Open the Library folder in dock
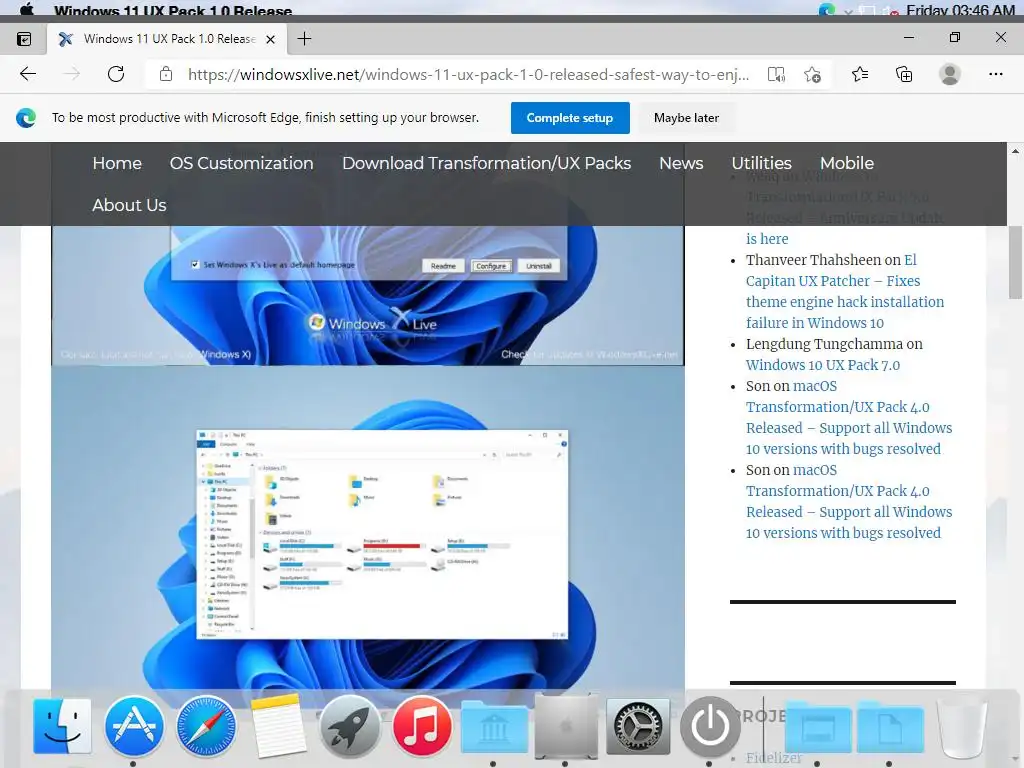1024x768 pixels. [494, 726]
